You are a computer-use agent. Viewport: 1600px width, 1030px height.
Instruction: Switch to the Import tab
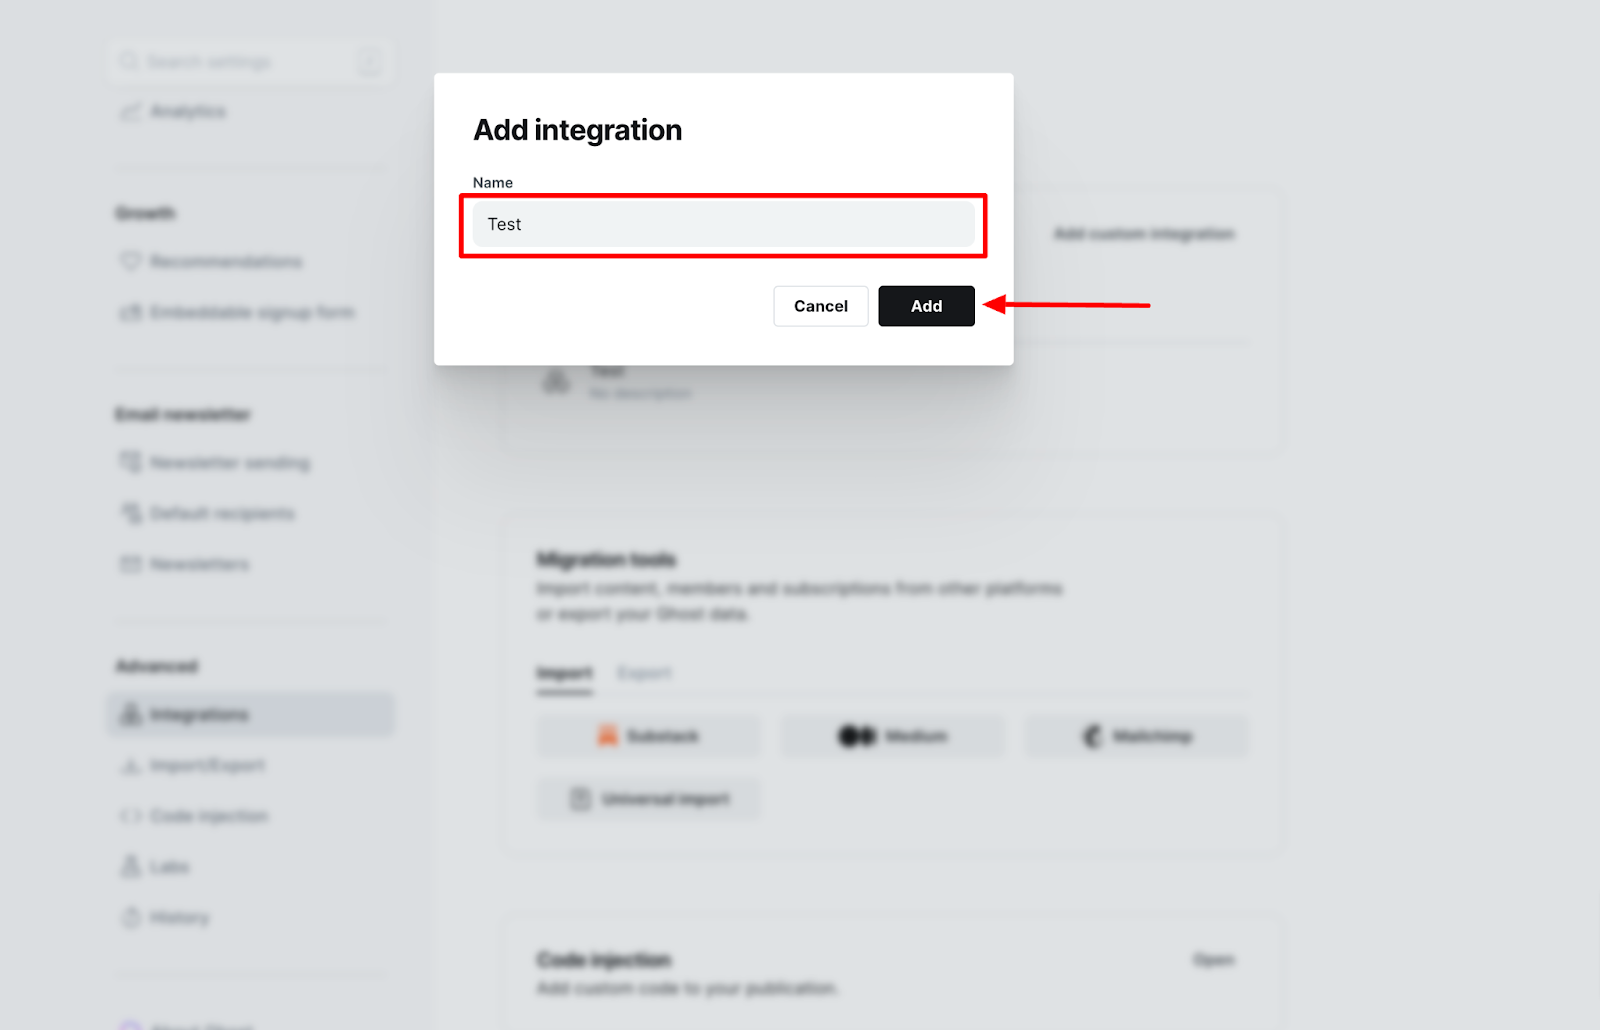tap(565, 673)
